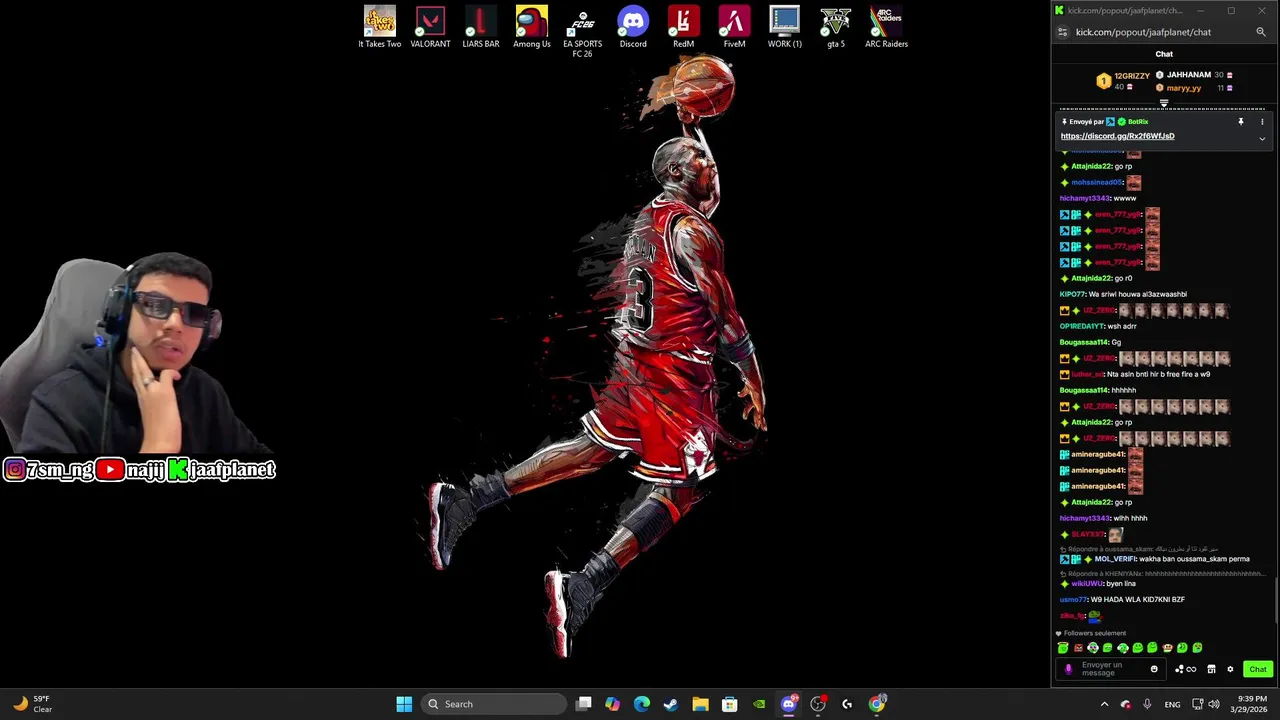Click the first quick emote above message box
The height and width of the screenshot is (720, 1280).
coord(1063,648)
